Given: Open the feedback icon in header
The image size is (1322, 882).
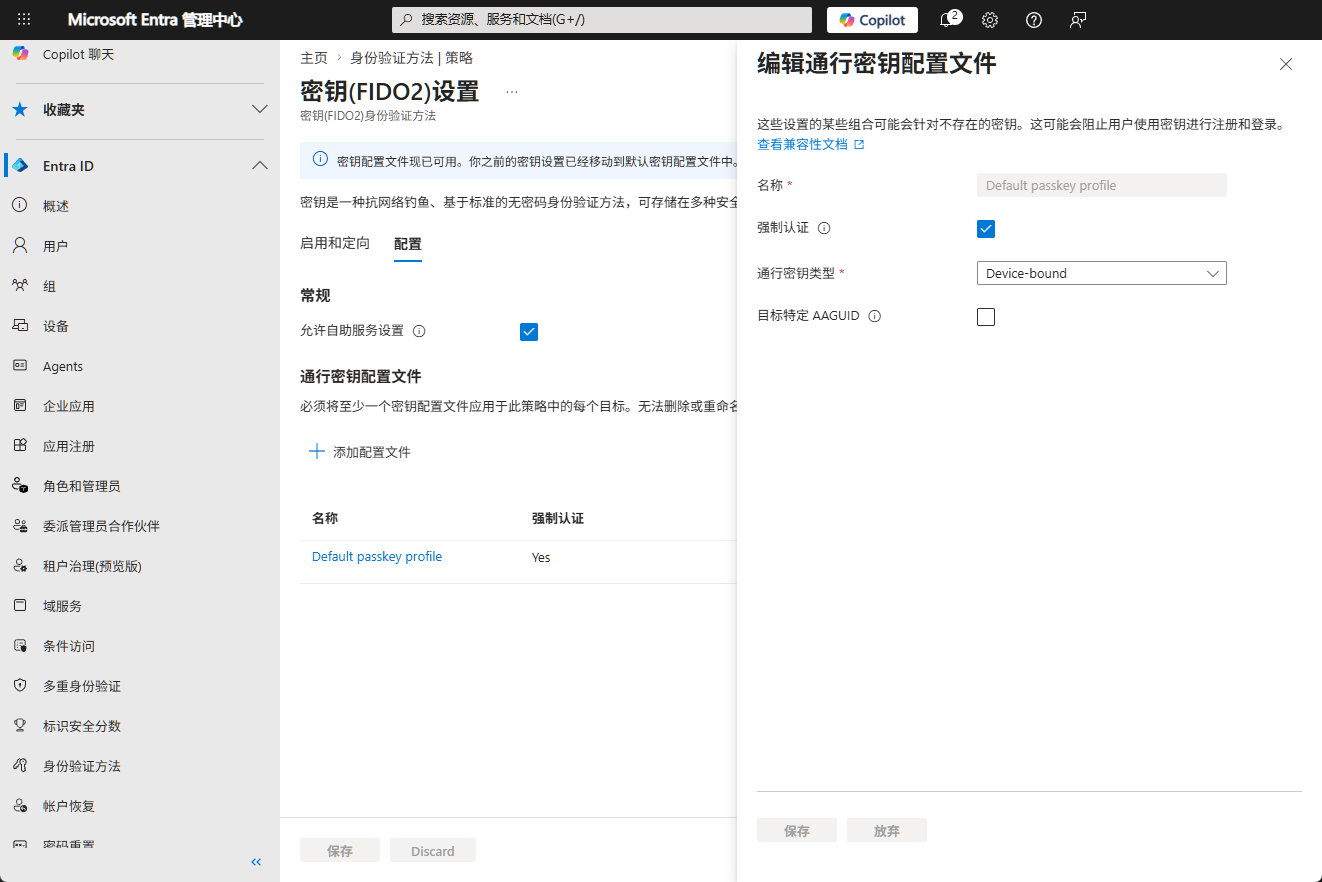Looking at the screenshot, I should pyautogui.click(x=1078, y=20).
